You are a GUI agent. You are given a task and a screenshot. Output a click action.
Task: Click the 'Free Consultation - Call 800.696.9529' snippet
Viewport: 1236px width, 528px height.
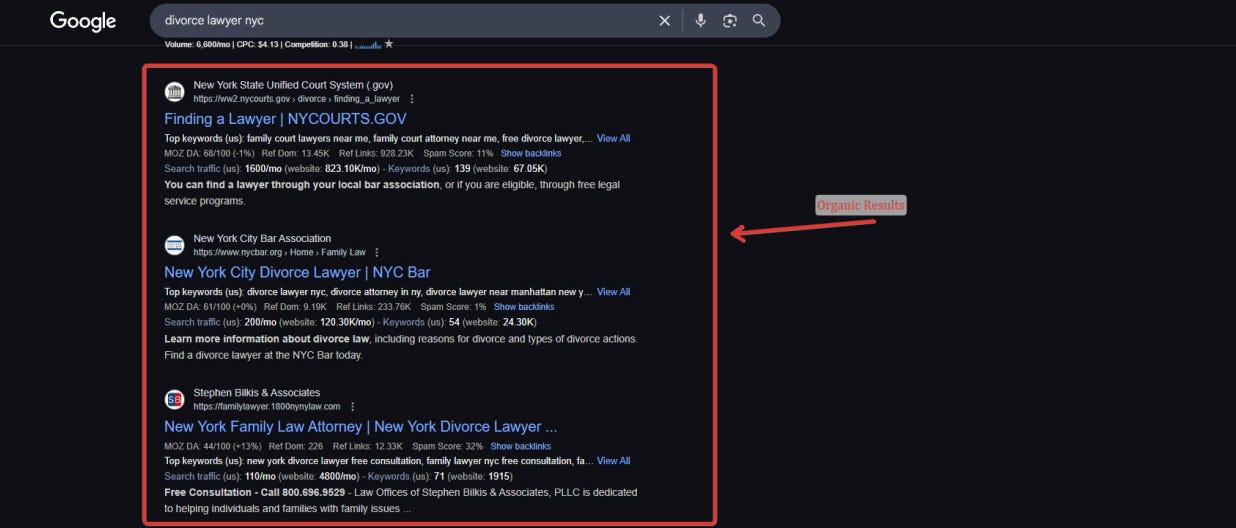(254, 492)
